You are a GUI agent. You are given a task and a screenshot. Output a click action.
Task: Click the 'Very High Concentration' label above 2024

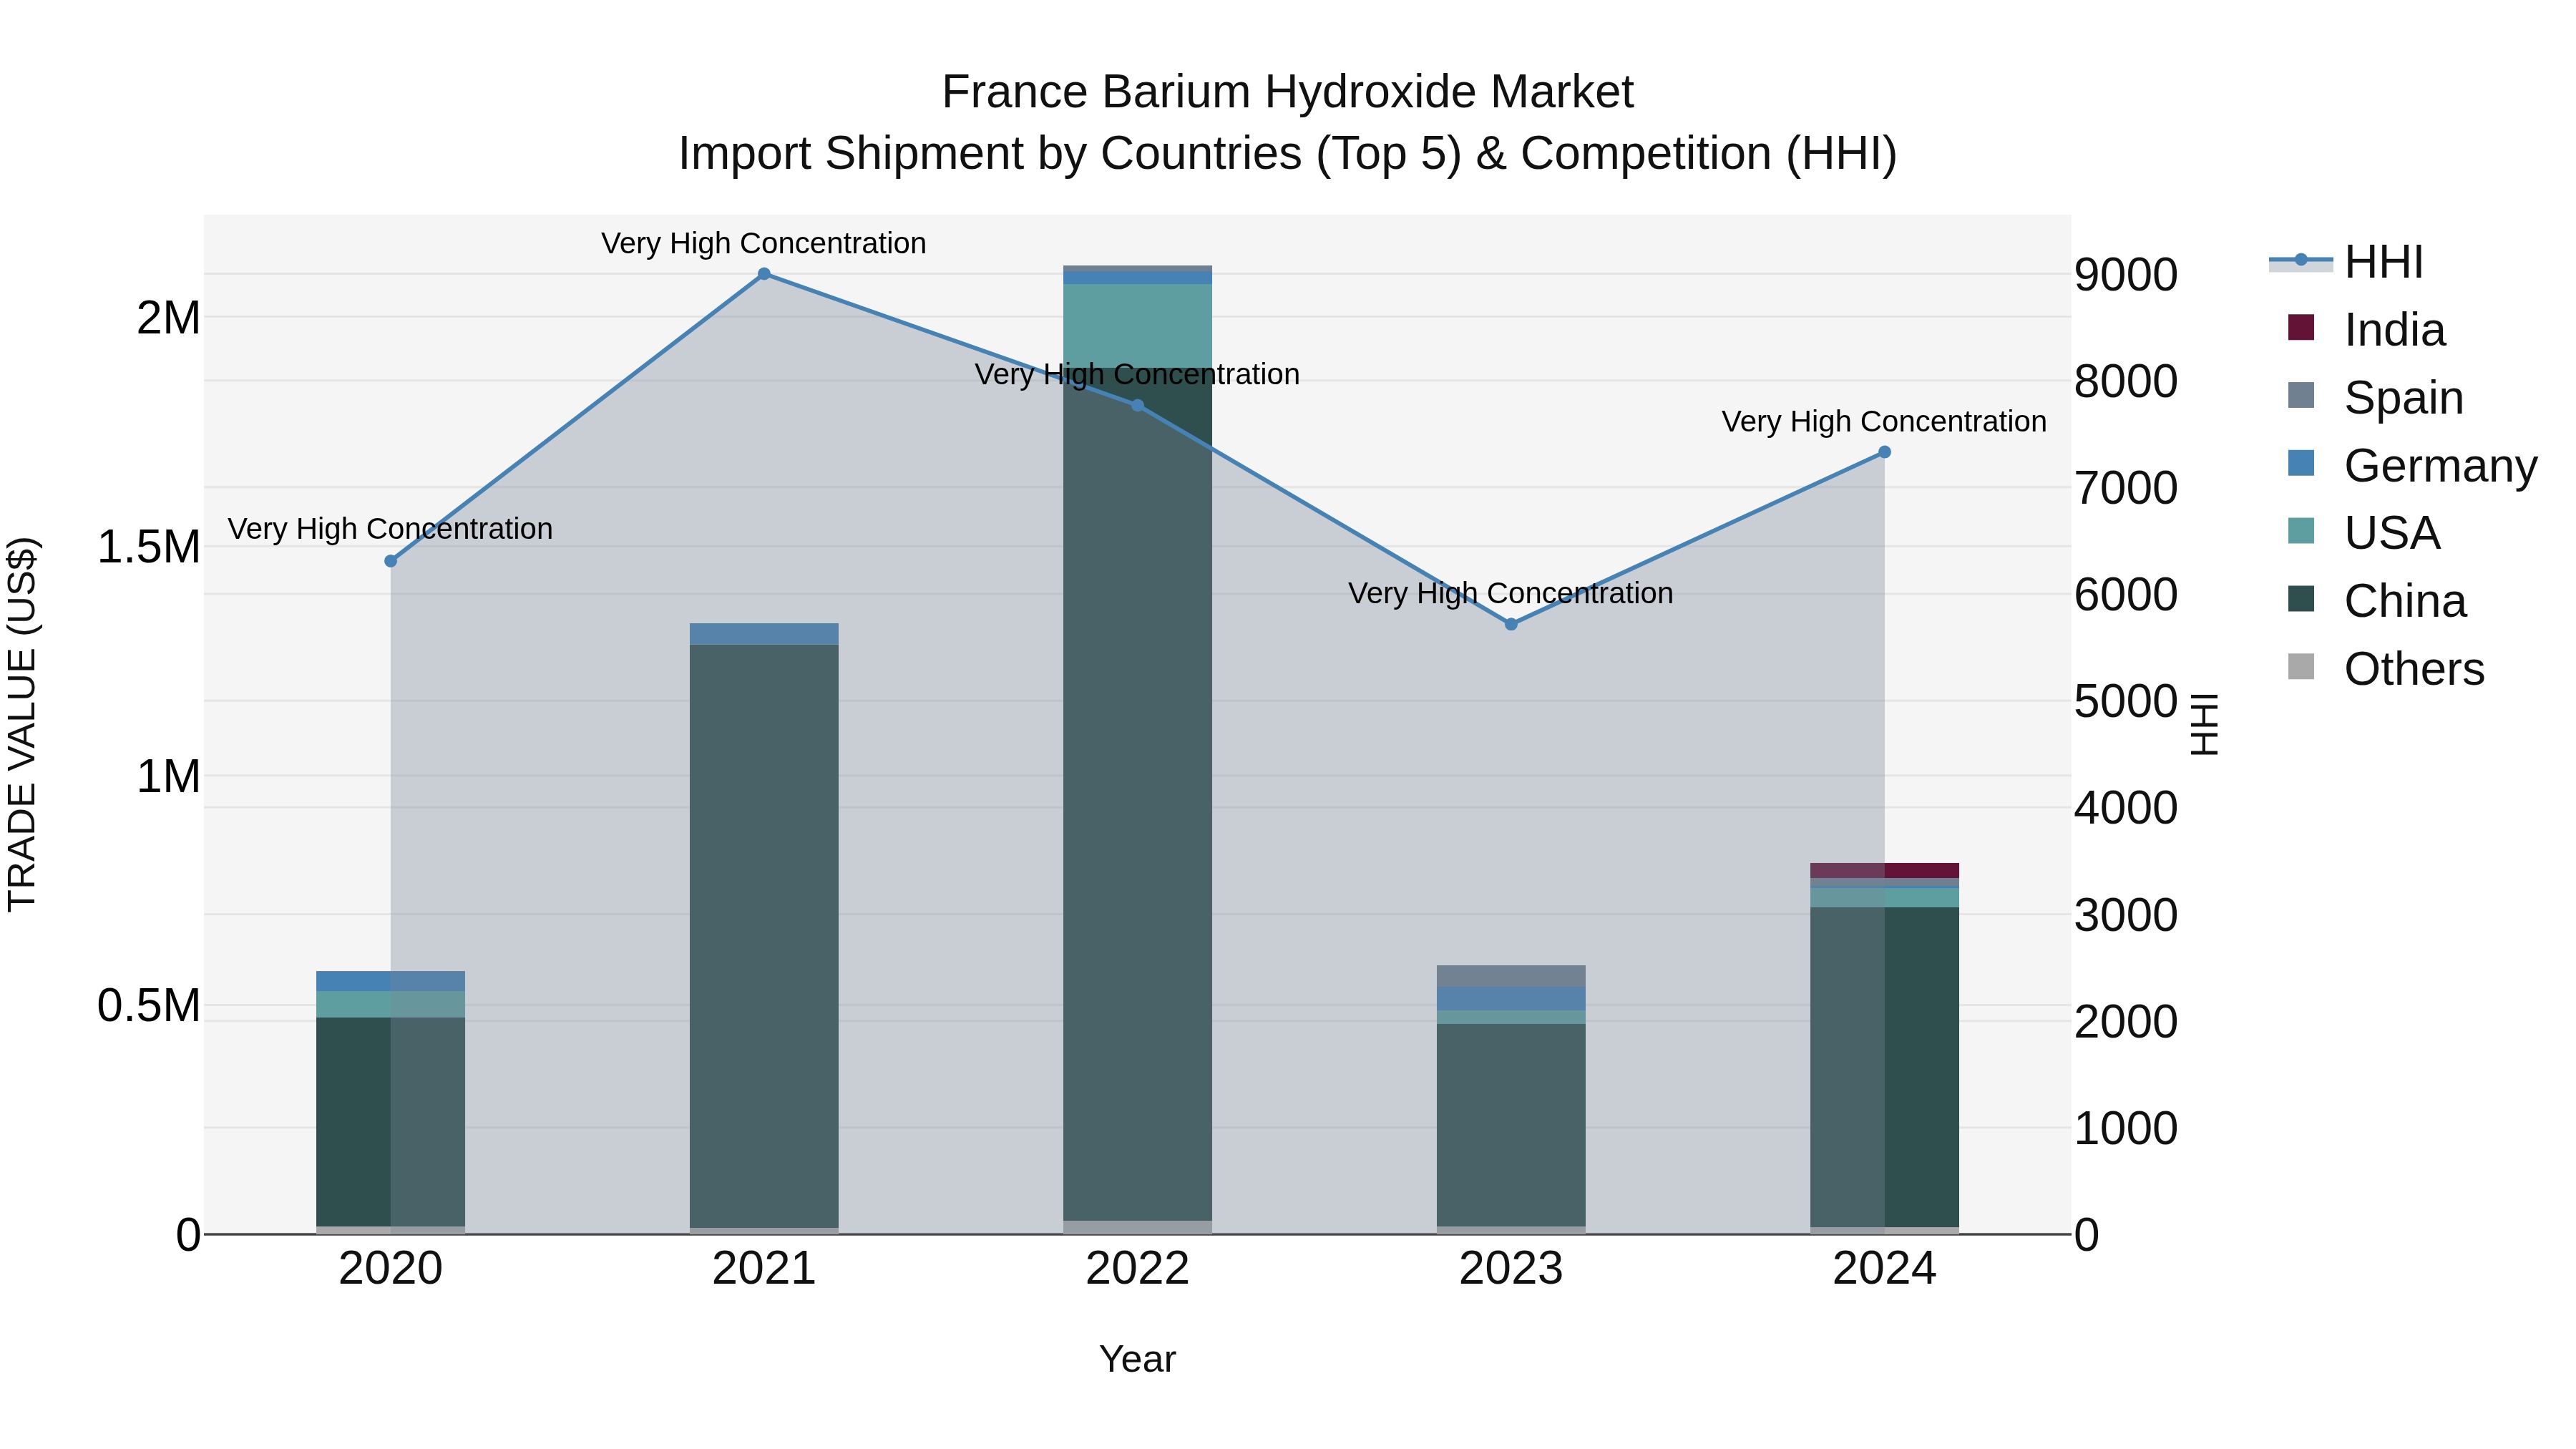(1884, 421)
